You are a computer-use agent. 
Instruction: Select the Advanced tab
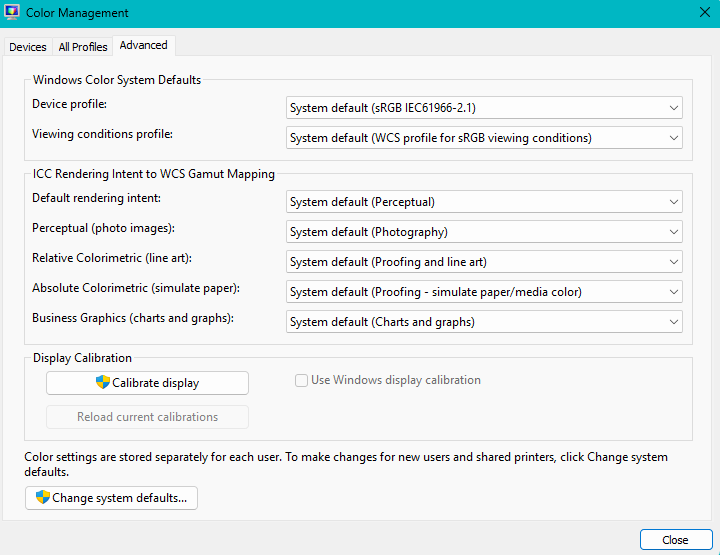pyautogui.click(x=143, y=45)
